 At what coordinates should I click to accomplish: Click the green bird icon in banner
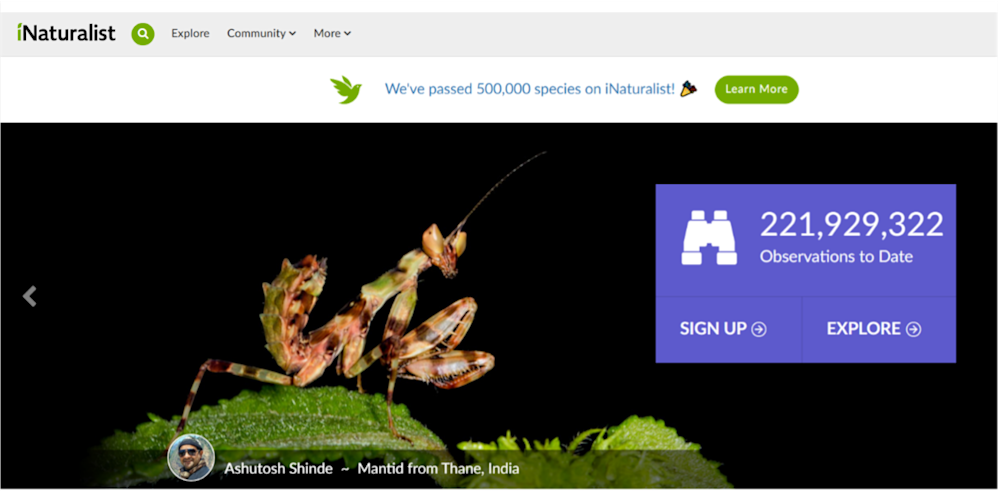[346, 89]
